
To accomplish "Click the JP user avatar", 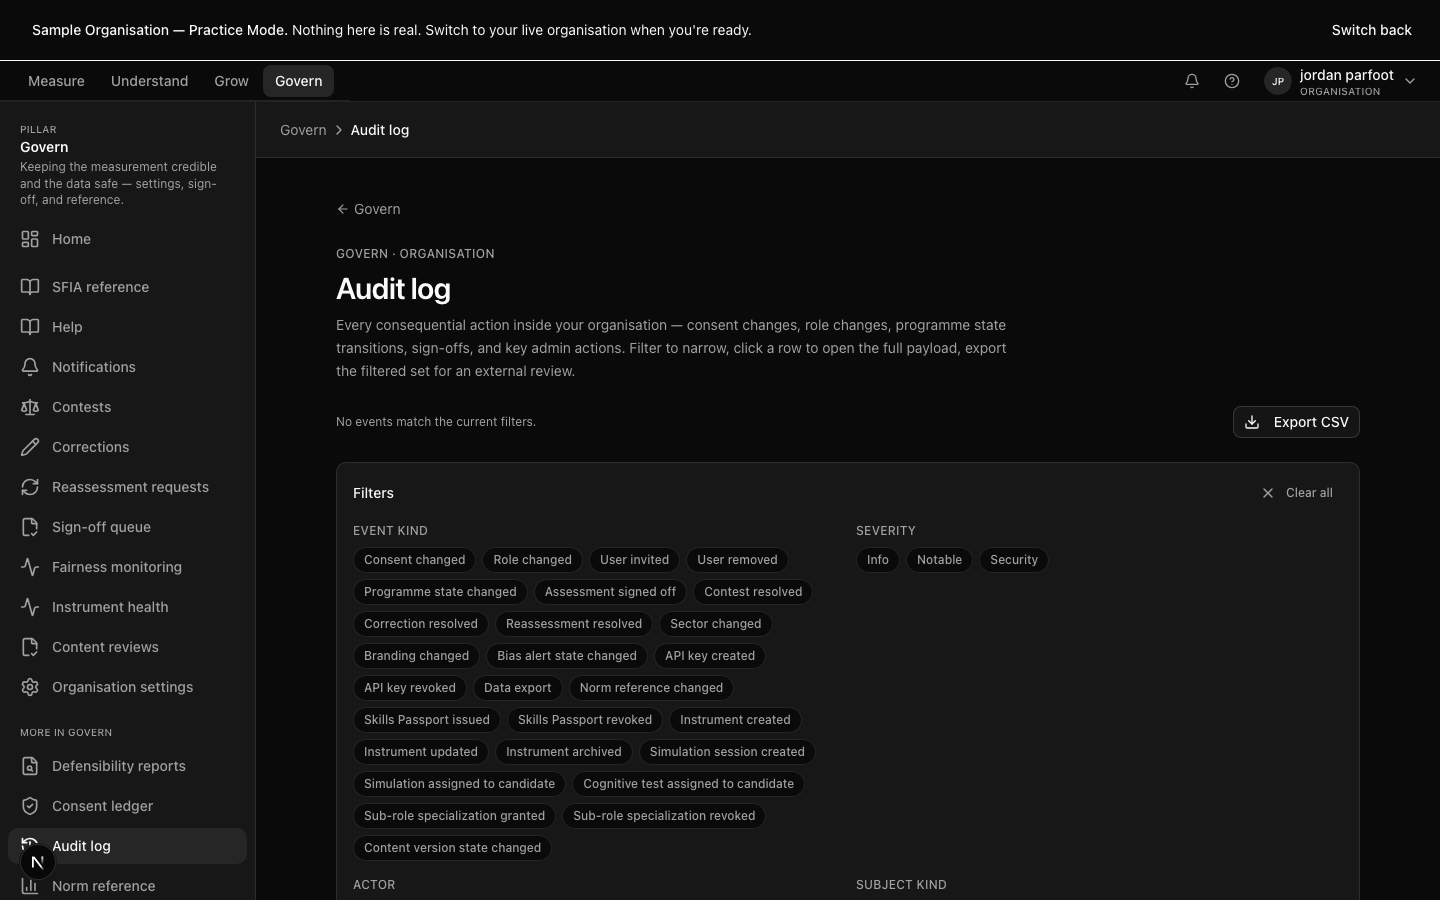I will (x=1278, y=81).
